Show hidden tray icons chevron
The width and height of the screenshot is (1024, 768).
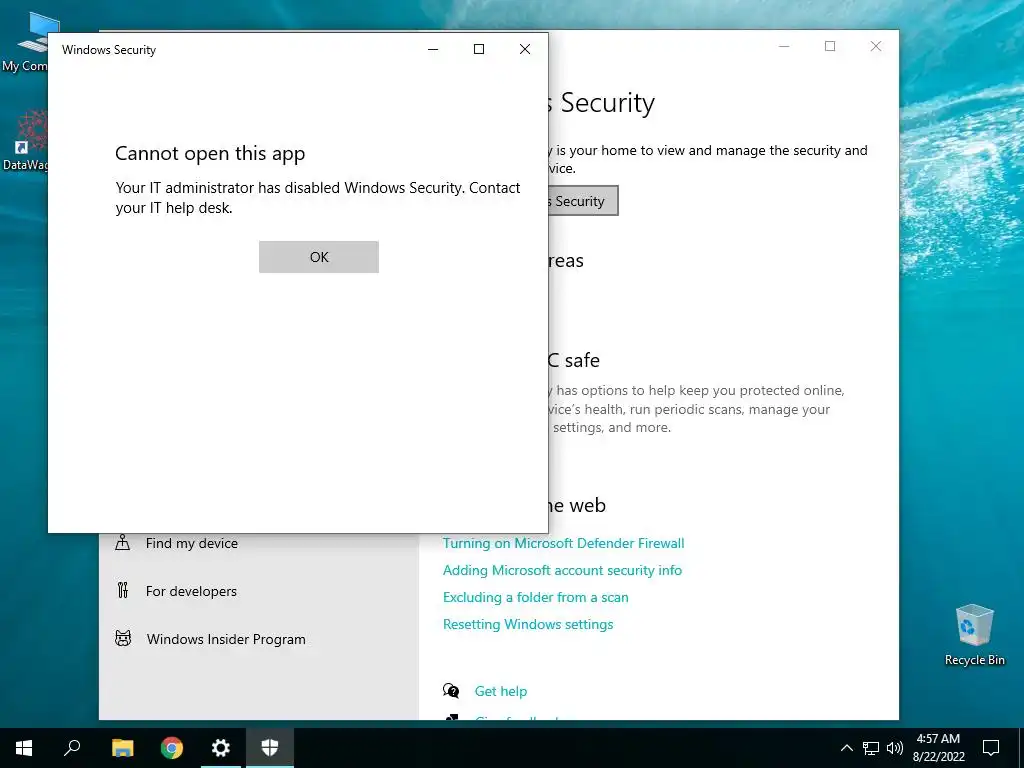pos(846,748)
